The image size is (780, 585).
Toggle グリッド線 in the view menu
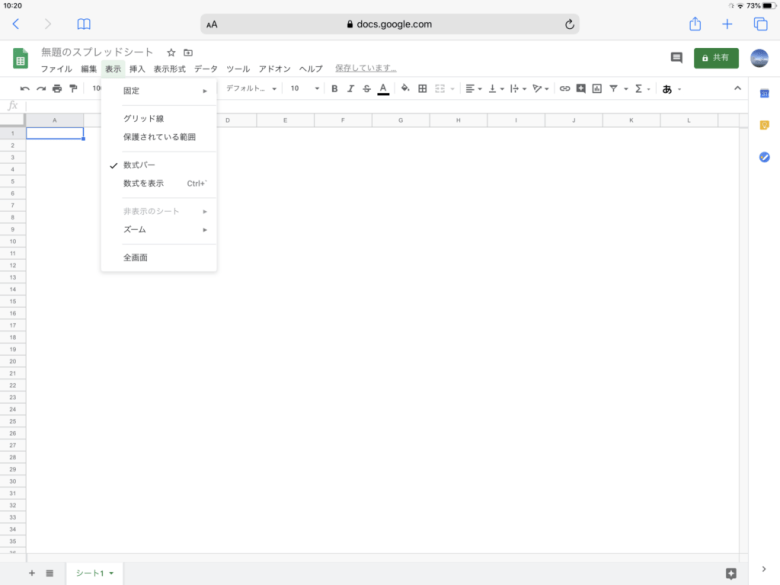pyautogui.click(x=143, y=119)
